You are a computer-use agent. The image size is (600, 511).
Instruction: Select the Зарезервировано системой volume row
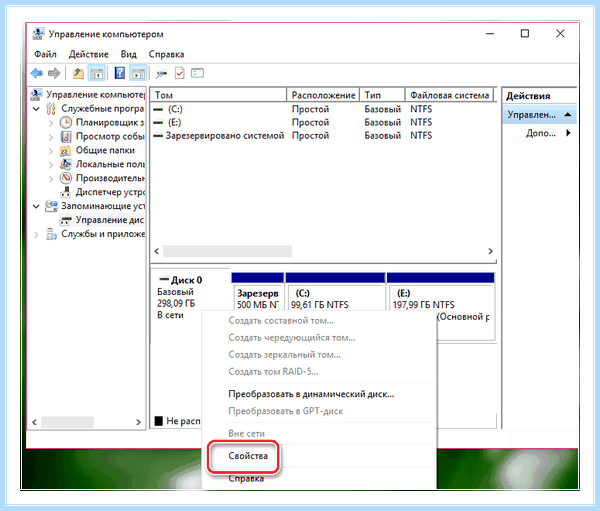click(x=323, y=136)
